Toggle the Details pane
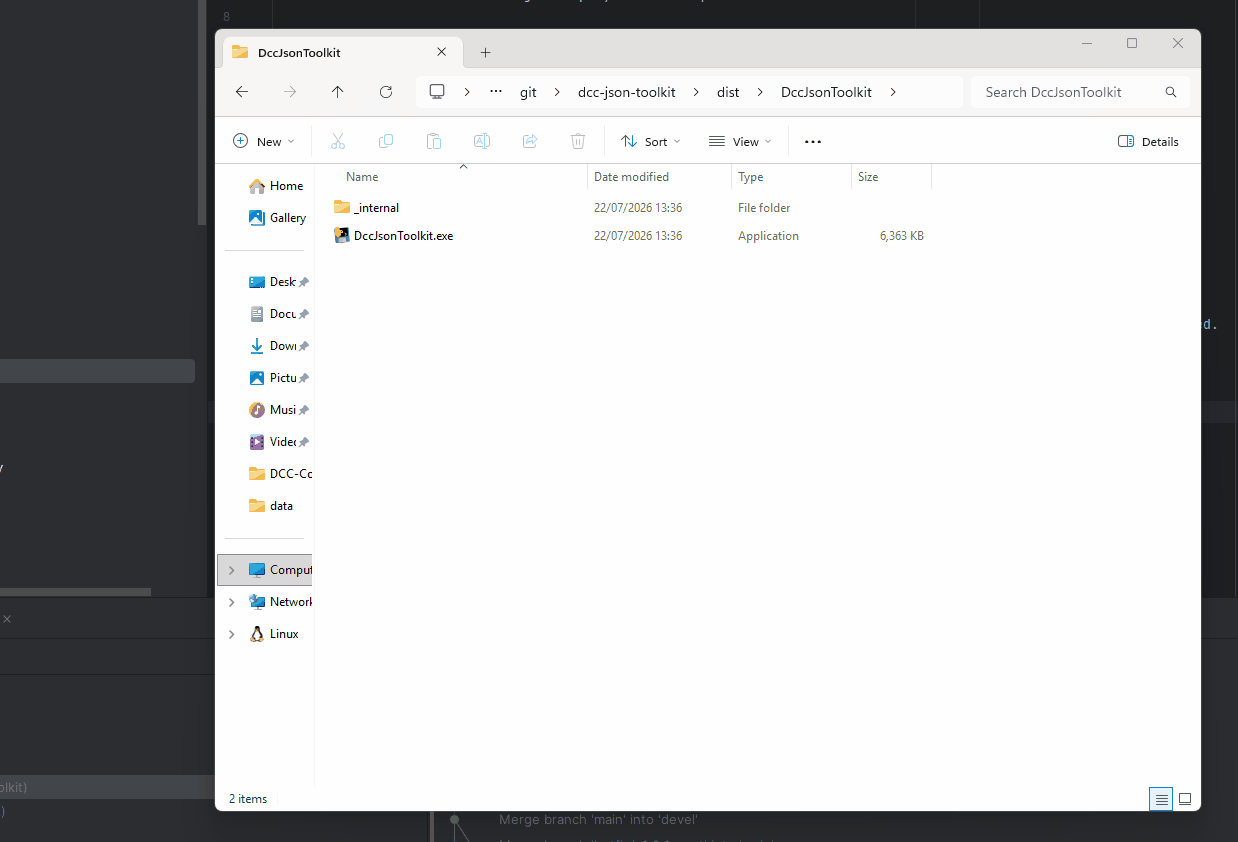The width and height of the screenshot is (1238, 842). tap(1148, 141)
